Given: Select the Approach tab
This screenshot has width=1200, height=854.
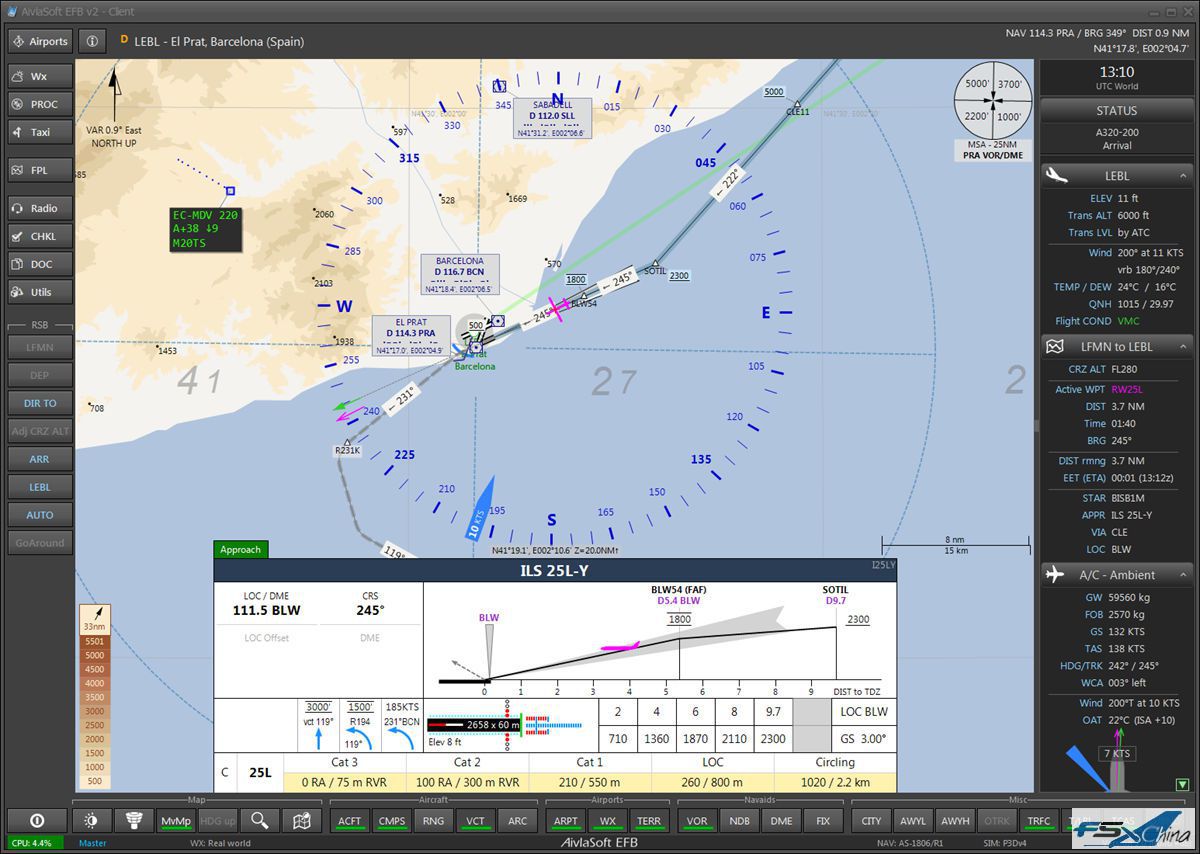Looking at the screenshot, I should [240, 549].
